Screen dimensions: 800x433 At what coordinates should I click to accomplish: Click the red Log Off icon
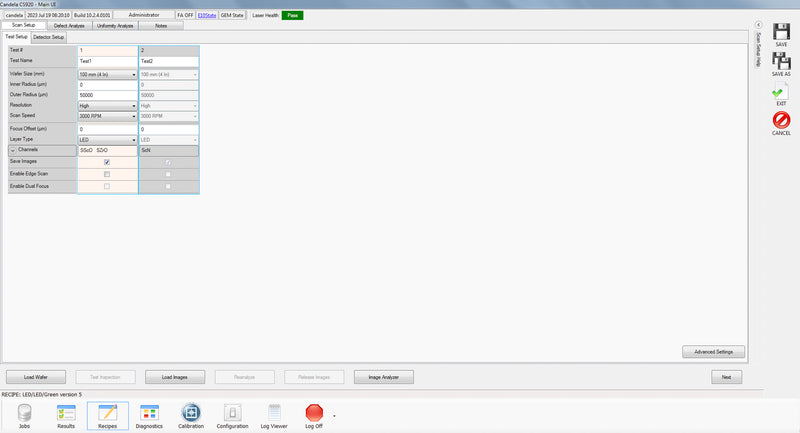[x=314, y=414]
